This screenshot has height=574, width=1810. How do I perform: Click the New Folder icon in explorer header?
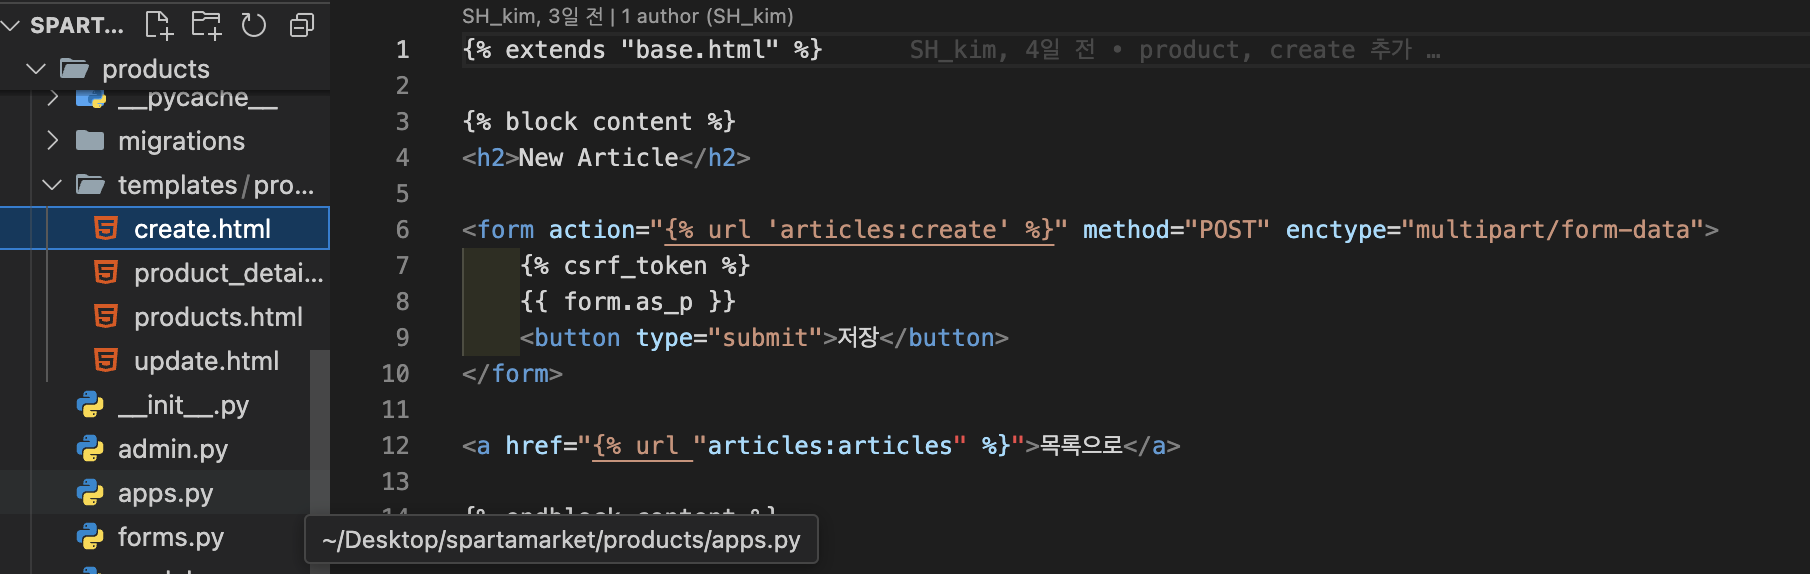click(206, 25)
